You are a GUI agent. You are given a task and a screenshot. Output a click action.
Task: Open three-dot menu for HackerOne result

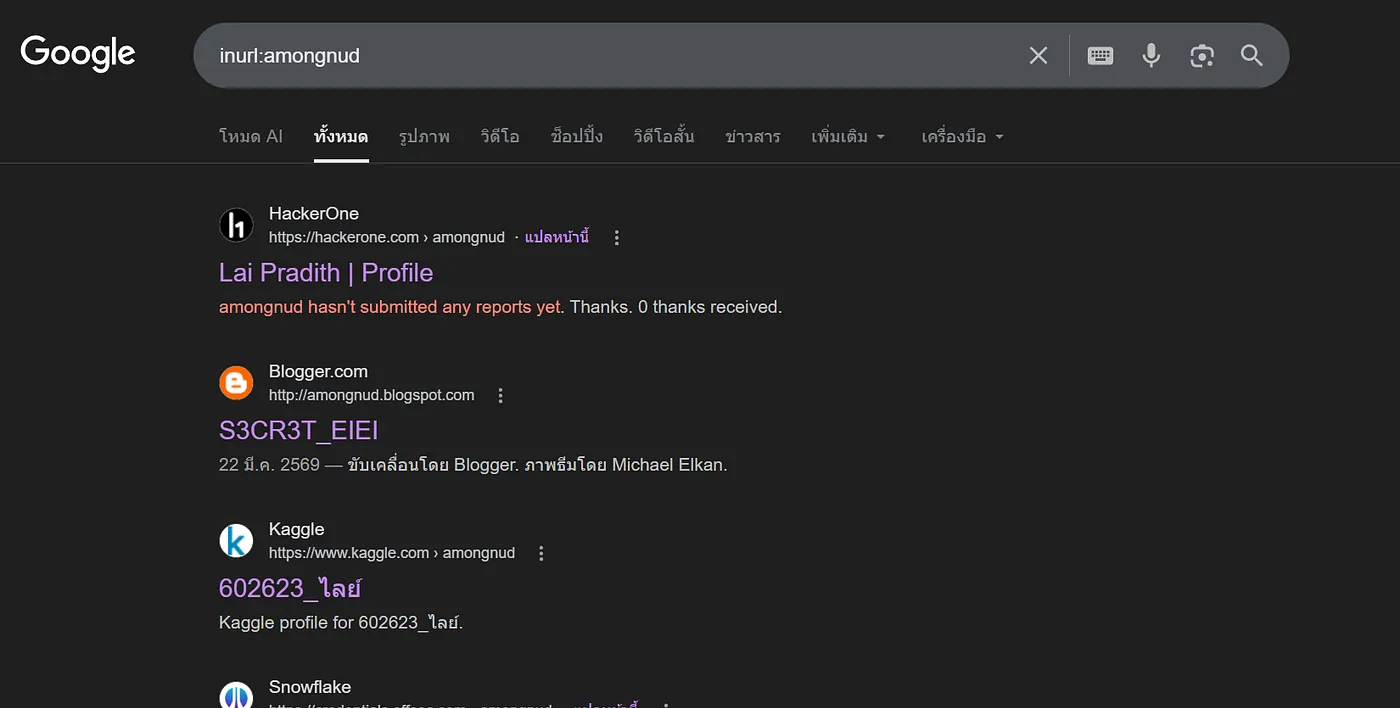617,238
